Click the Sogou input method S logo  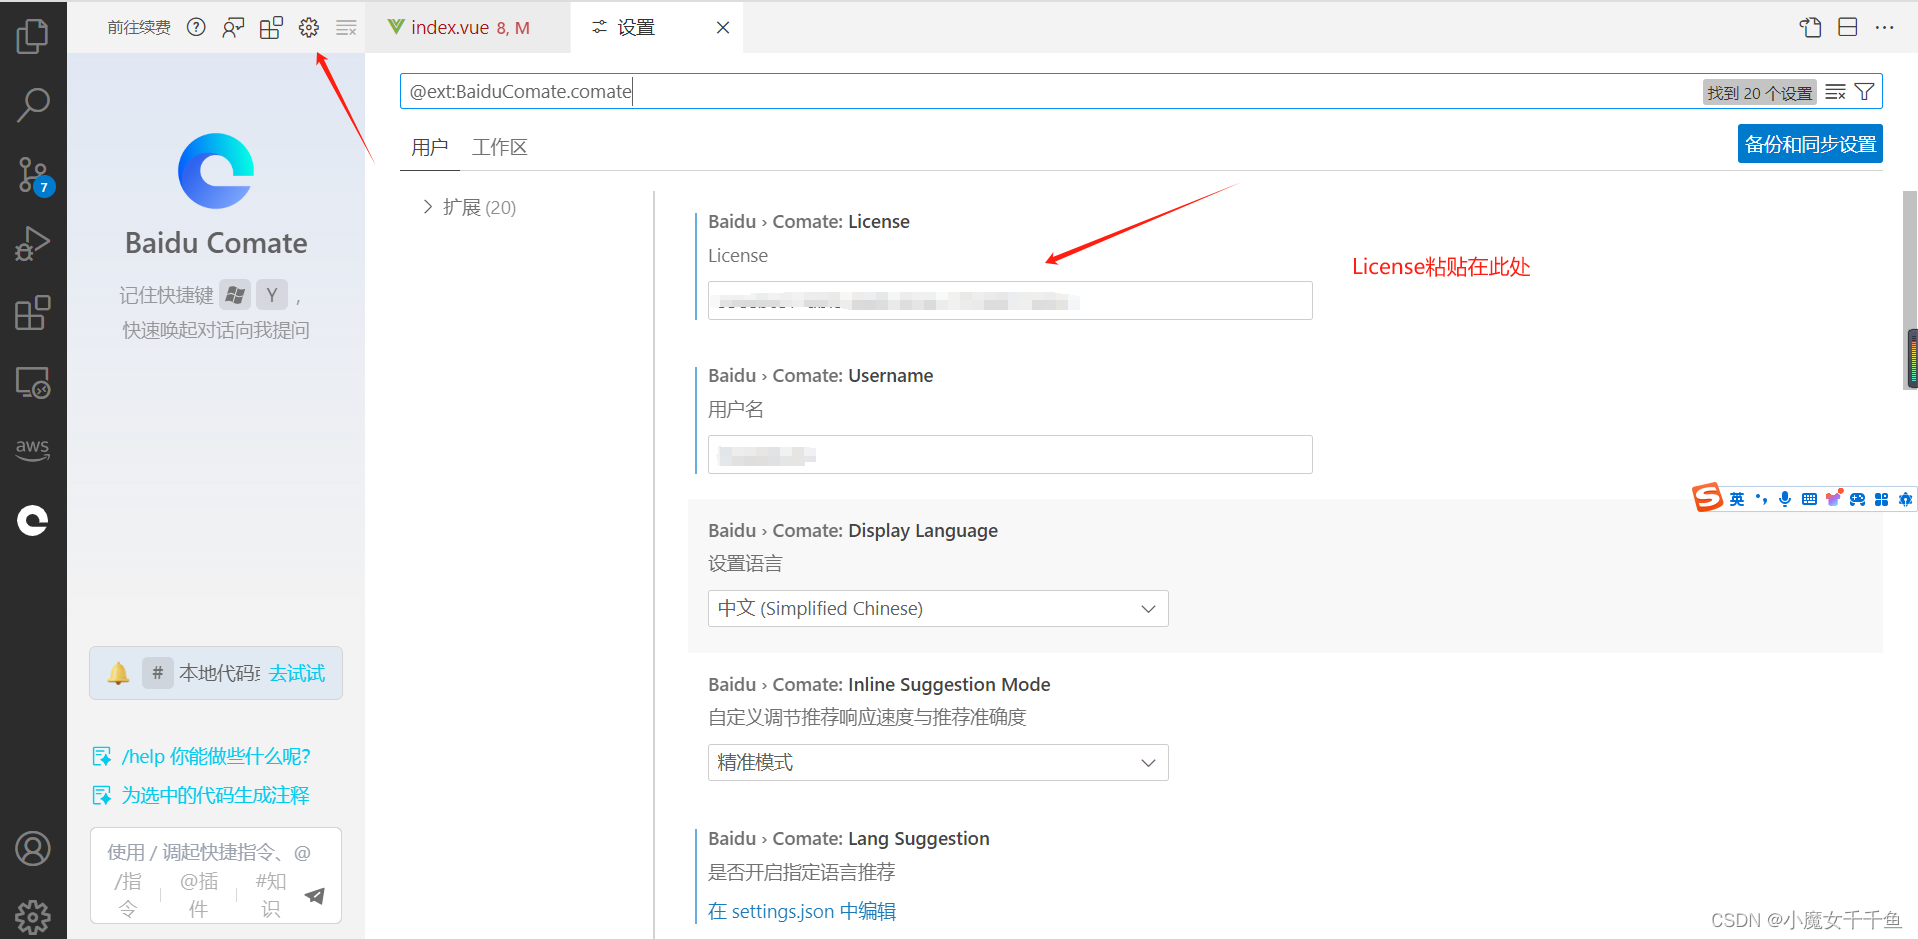click(1707, 497)
